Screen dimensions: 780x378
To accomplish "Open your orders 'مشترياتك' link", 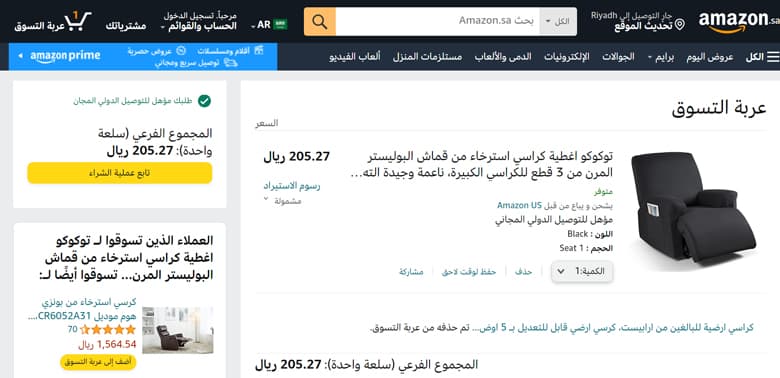I will [126, 26].
